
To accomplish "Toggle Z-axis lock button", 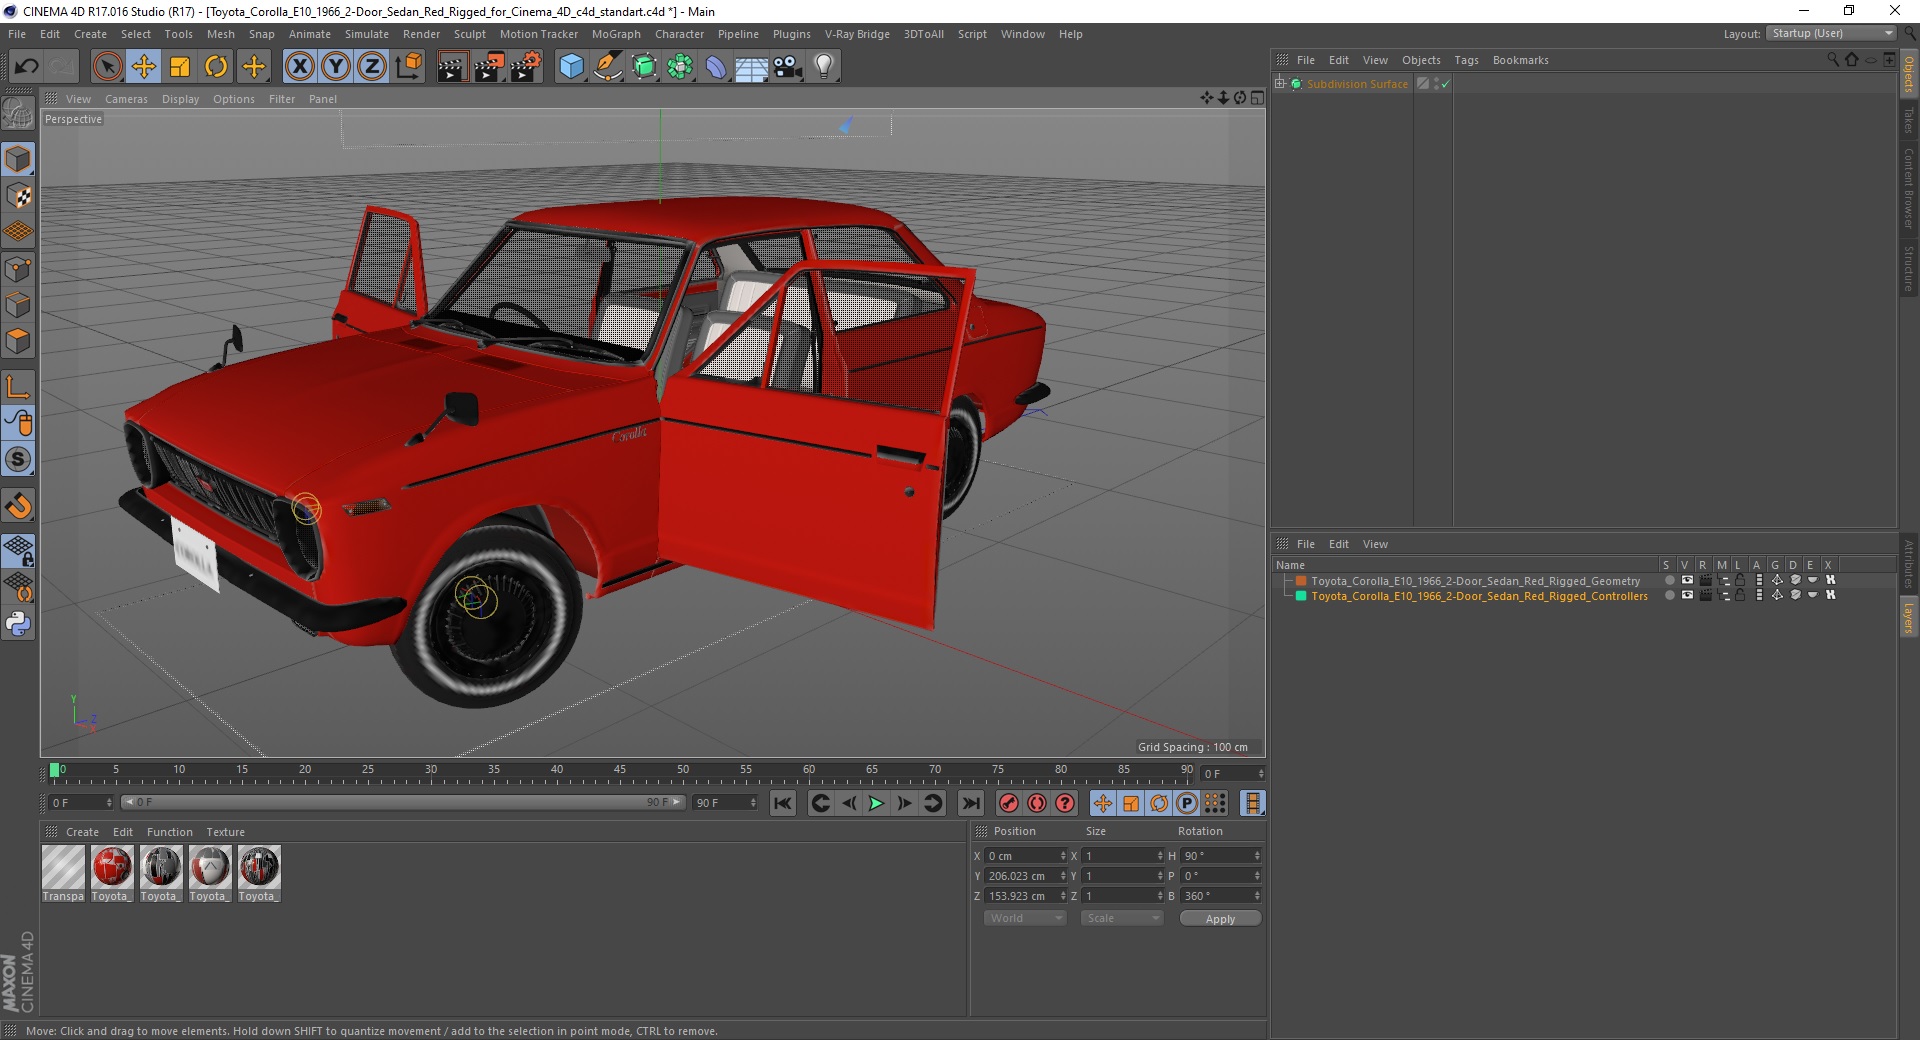I will click(x=372, y=67).
